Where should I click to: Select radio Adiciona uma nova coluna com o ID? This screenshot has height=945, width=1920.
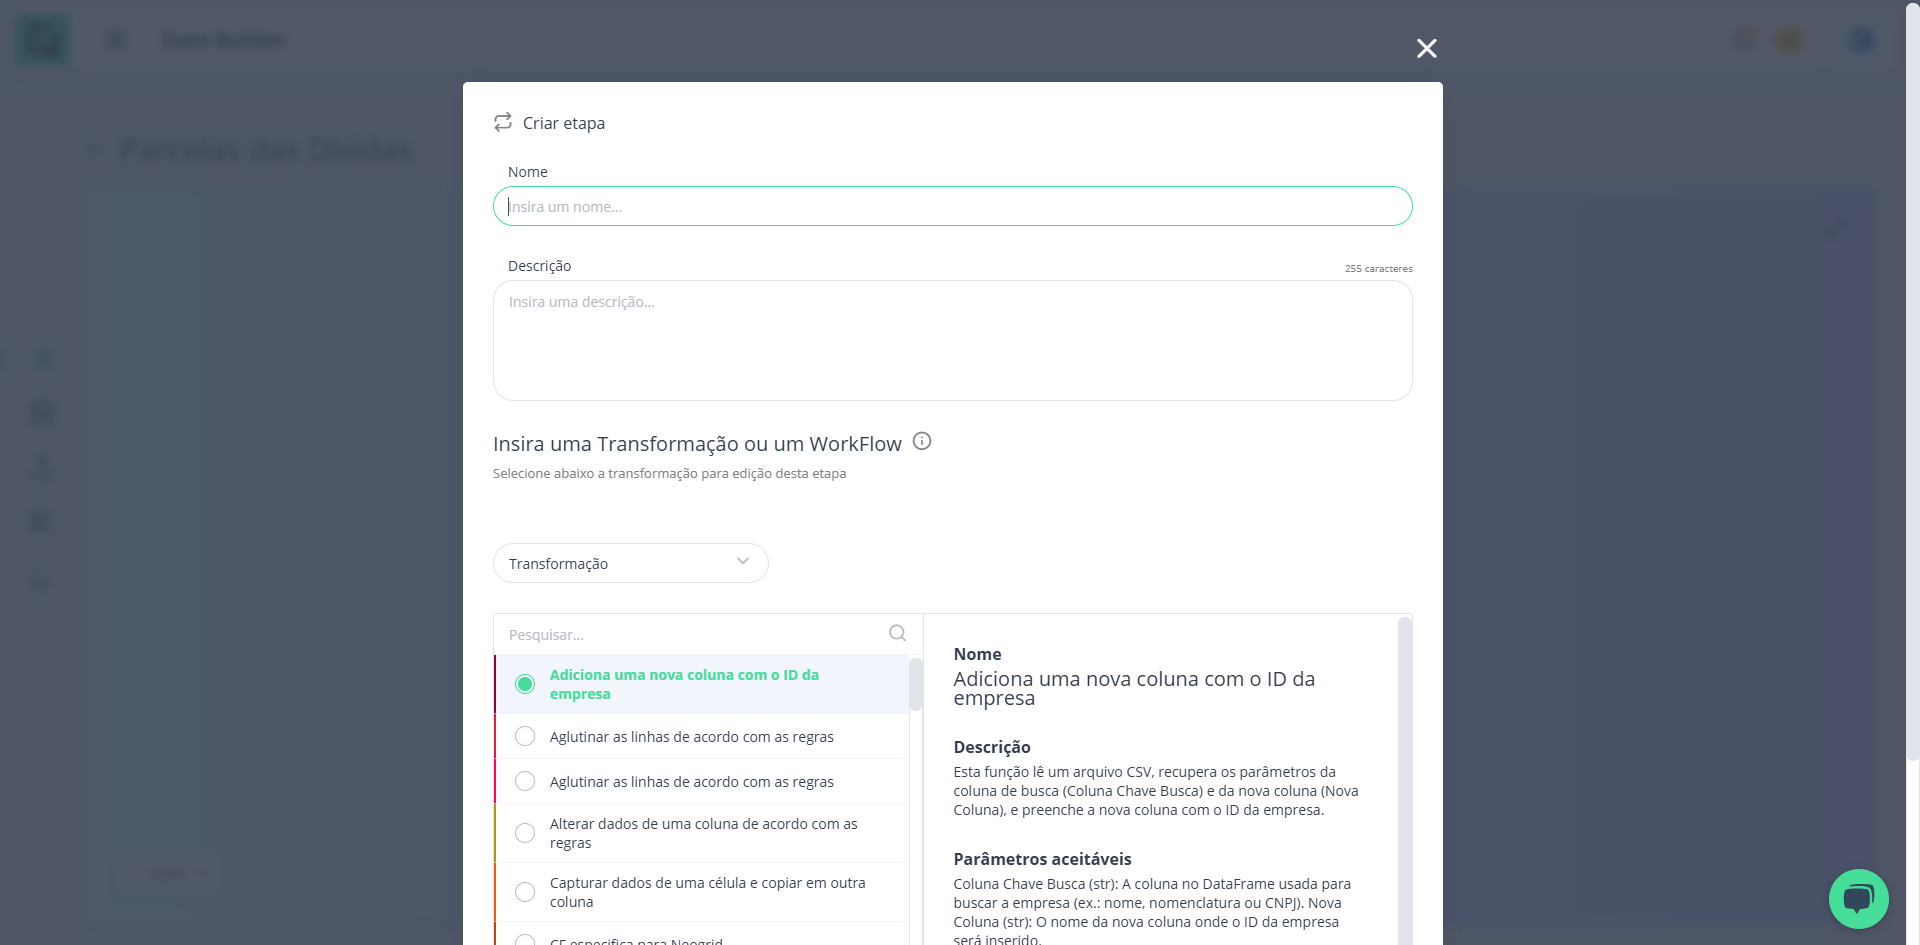(525, 684)
